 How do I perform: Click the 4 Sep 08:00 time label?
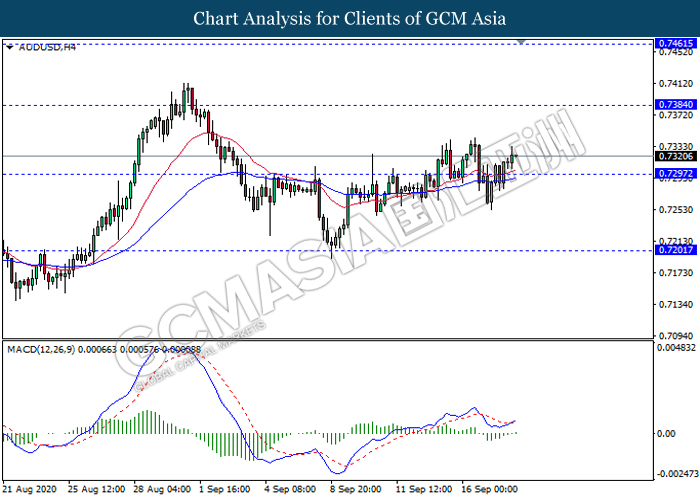290,489
